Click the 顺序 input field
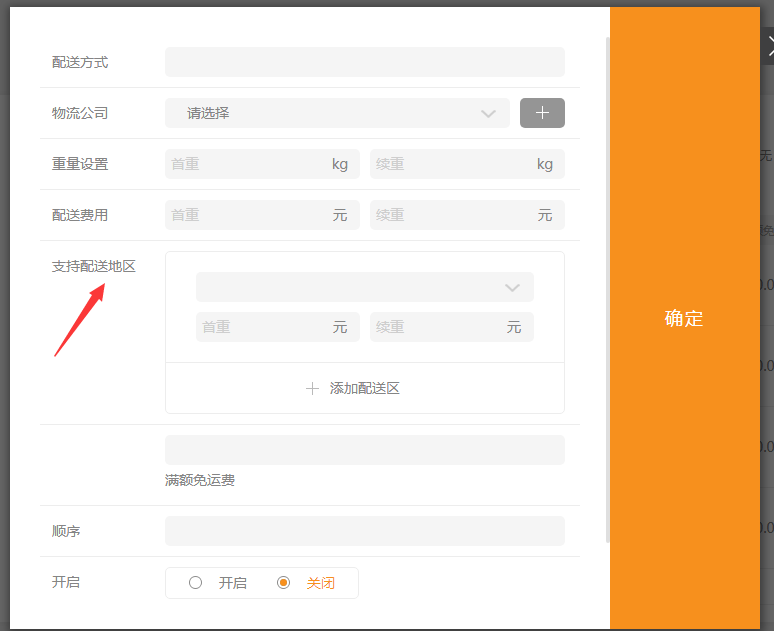The width and height of the screenshot is (774, 631). click(x=364, y=531)
